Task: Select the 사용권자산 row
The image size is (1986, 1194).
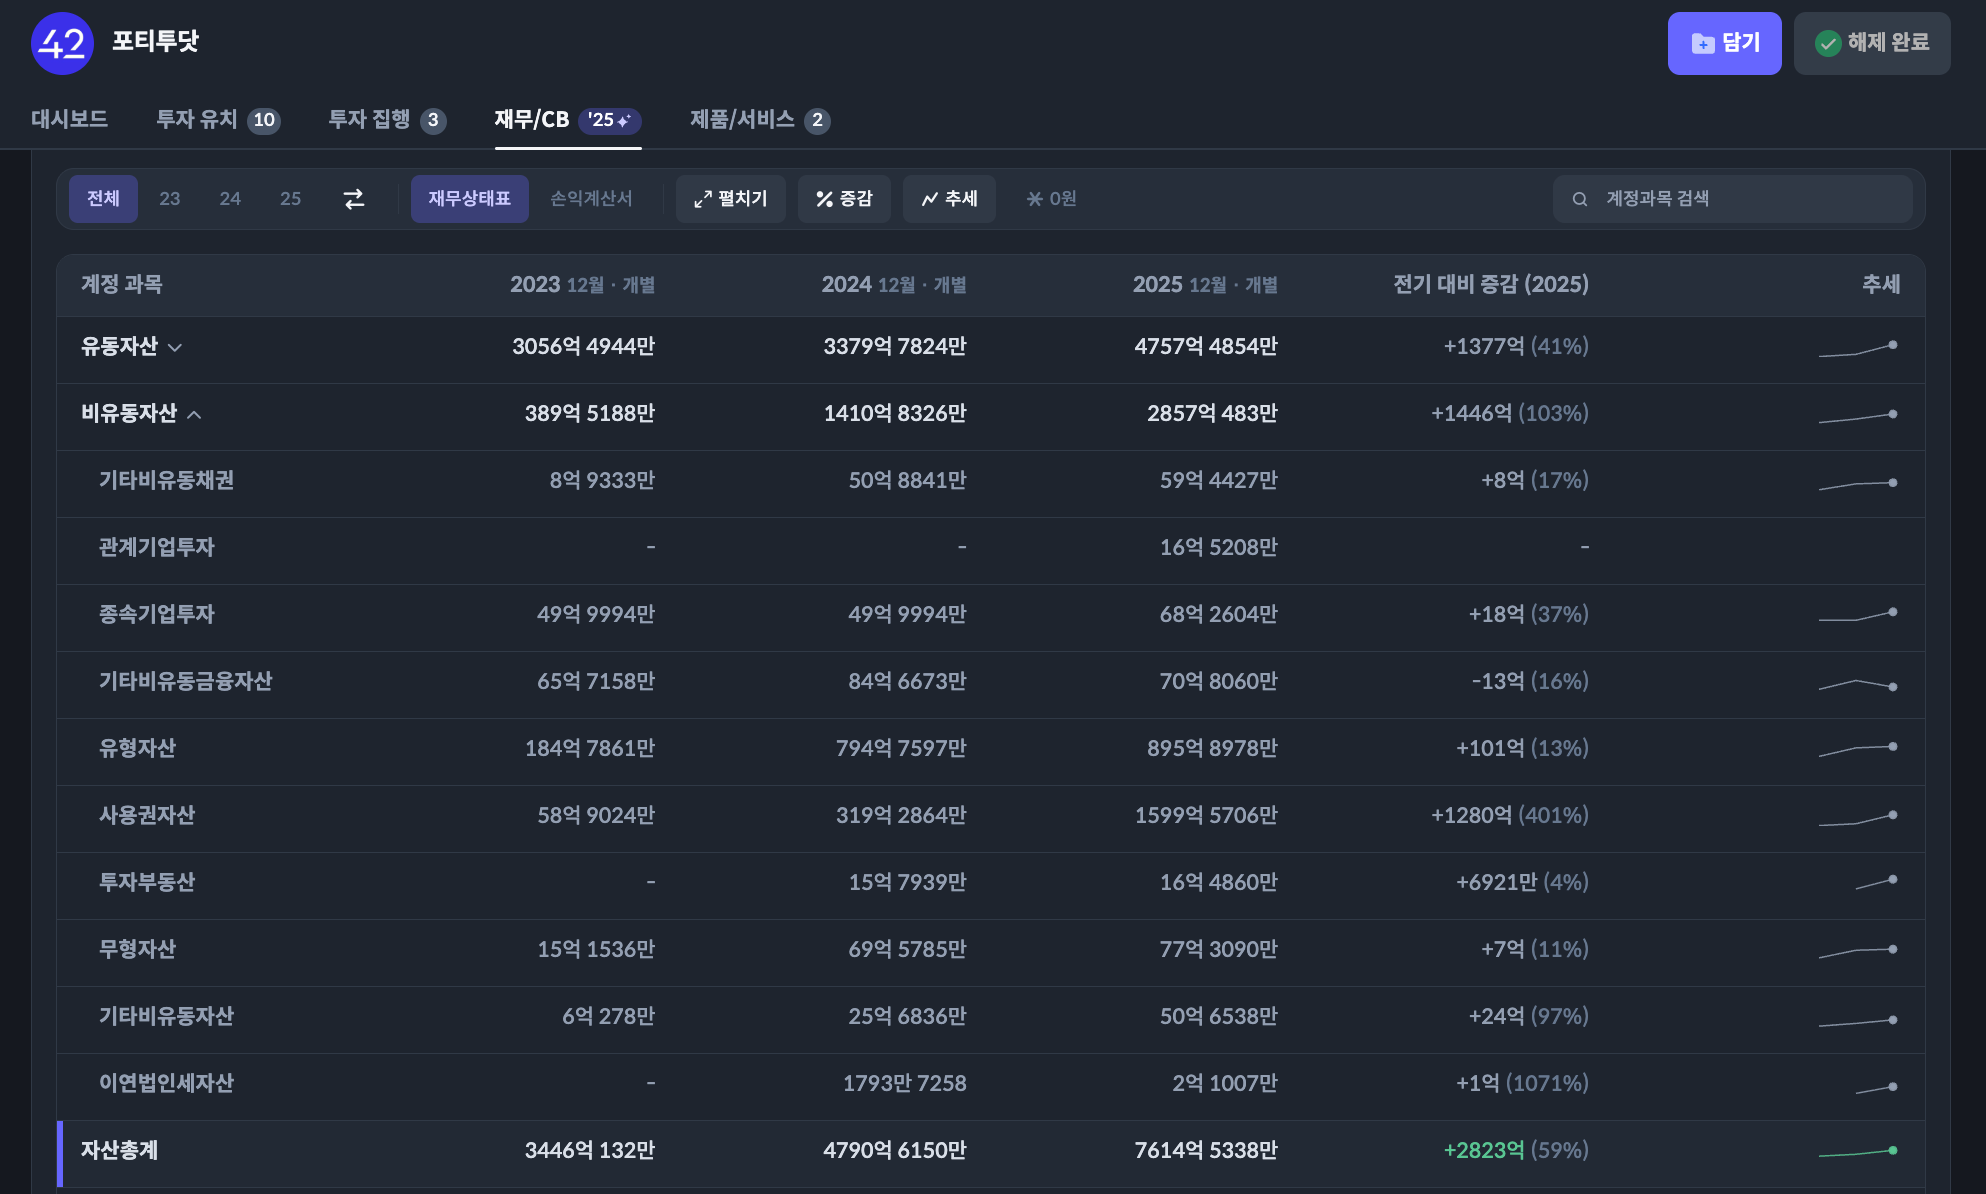Action: (147, 815)
